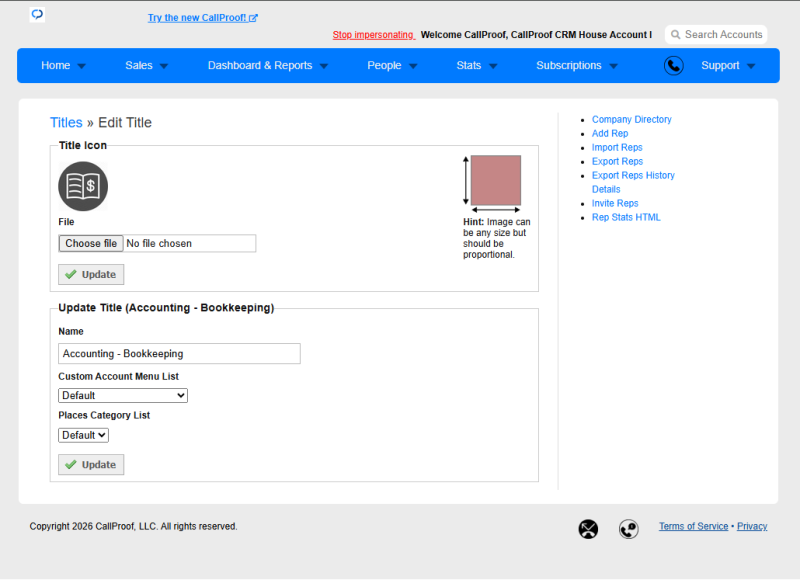Open the People menu
Viewport: 800px width, 580px height.
(x=384, y=65)
